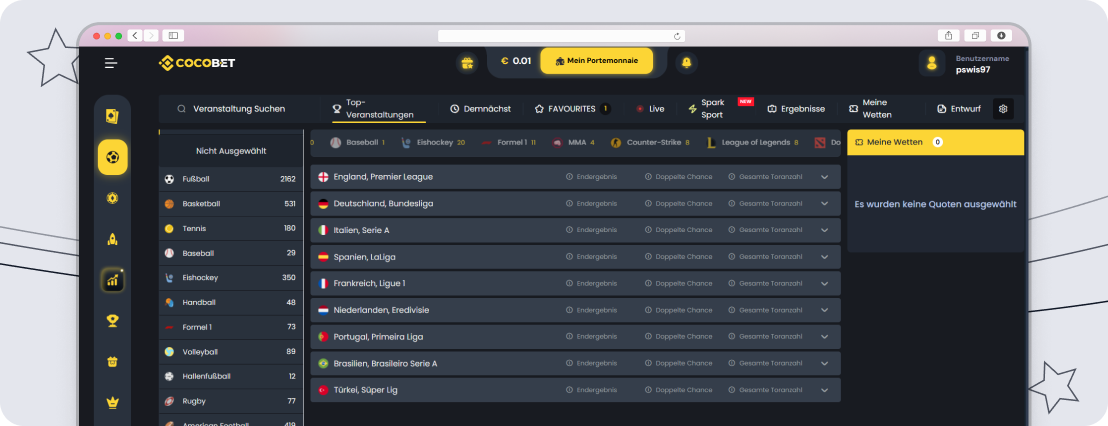This screenshot has height=426, width=1108.
Task: Expand Portugal, Primeira Liga row chevron
Action: click(824, 337)
